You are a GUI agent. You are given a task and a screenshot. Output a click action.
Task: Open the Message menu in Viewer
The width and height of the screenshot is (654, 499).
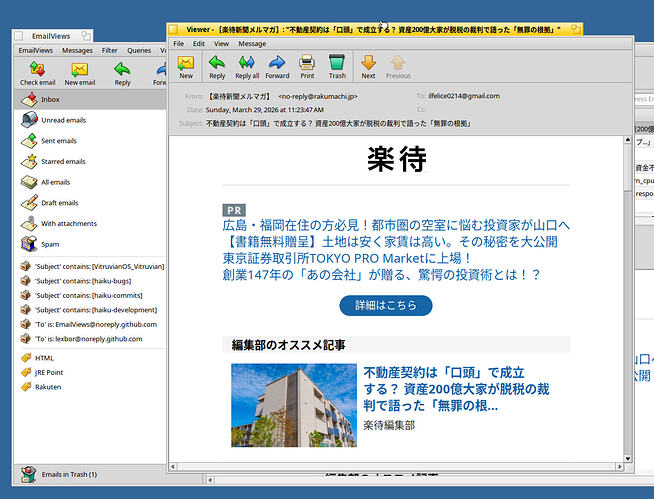[252, 43]
